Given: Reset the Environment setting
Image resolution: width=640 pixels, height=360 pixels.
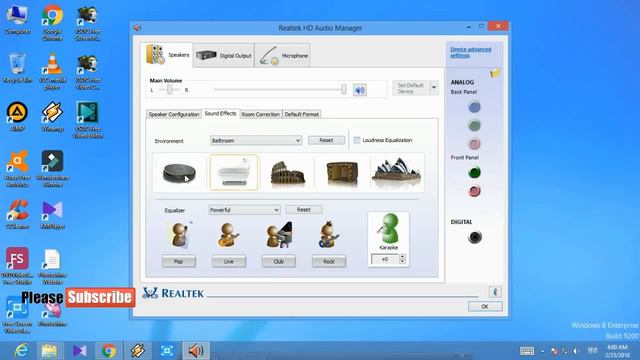Looking at the screenshot, I should click(x=326, y=140).
